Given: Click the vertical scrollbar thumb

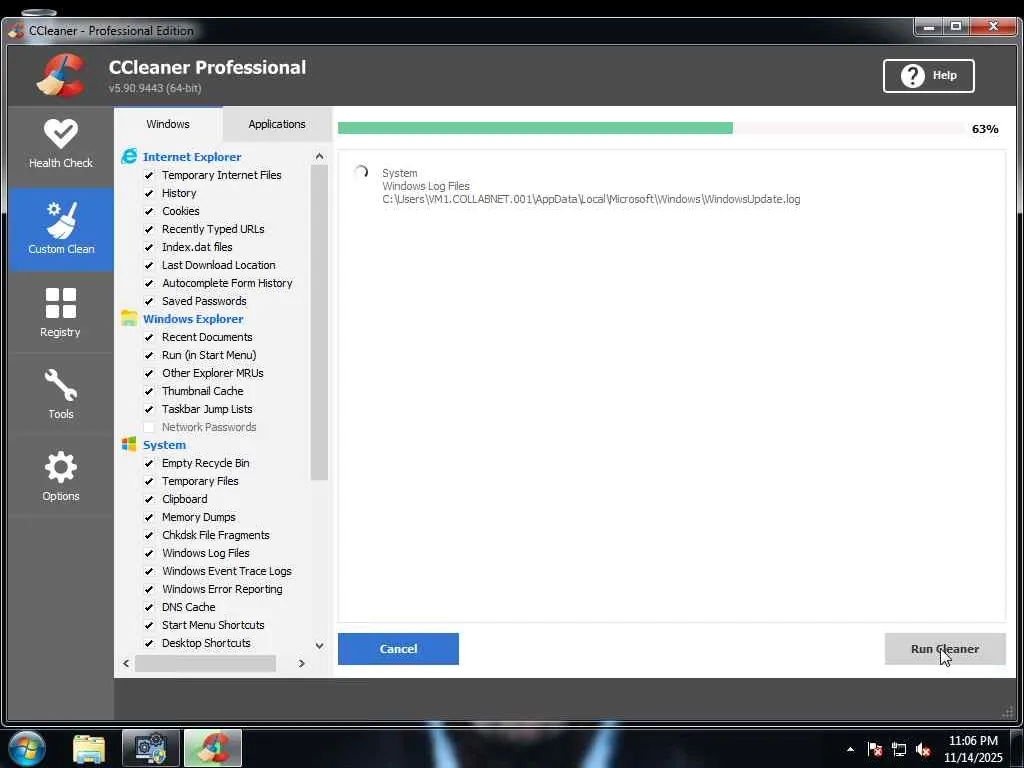Looking at the screenshot, I should click(x=319, y=323).
